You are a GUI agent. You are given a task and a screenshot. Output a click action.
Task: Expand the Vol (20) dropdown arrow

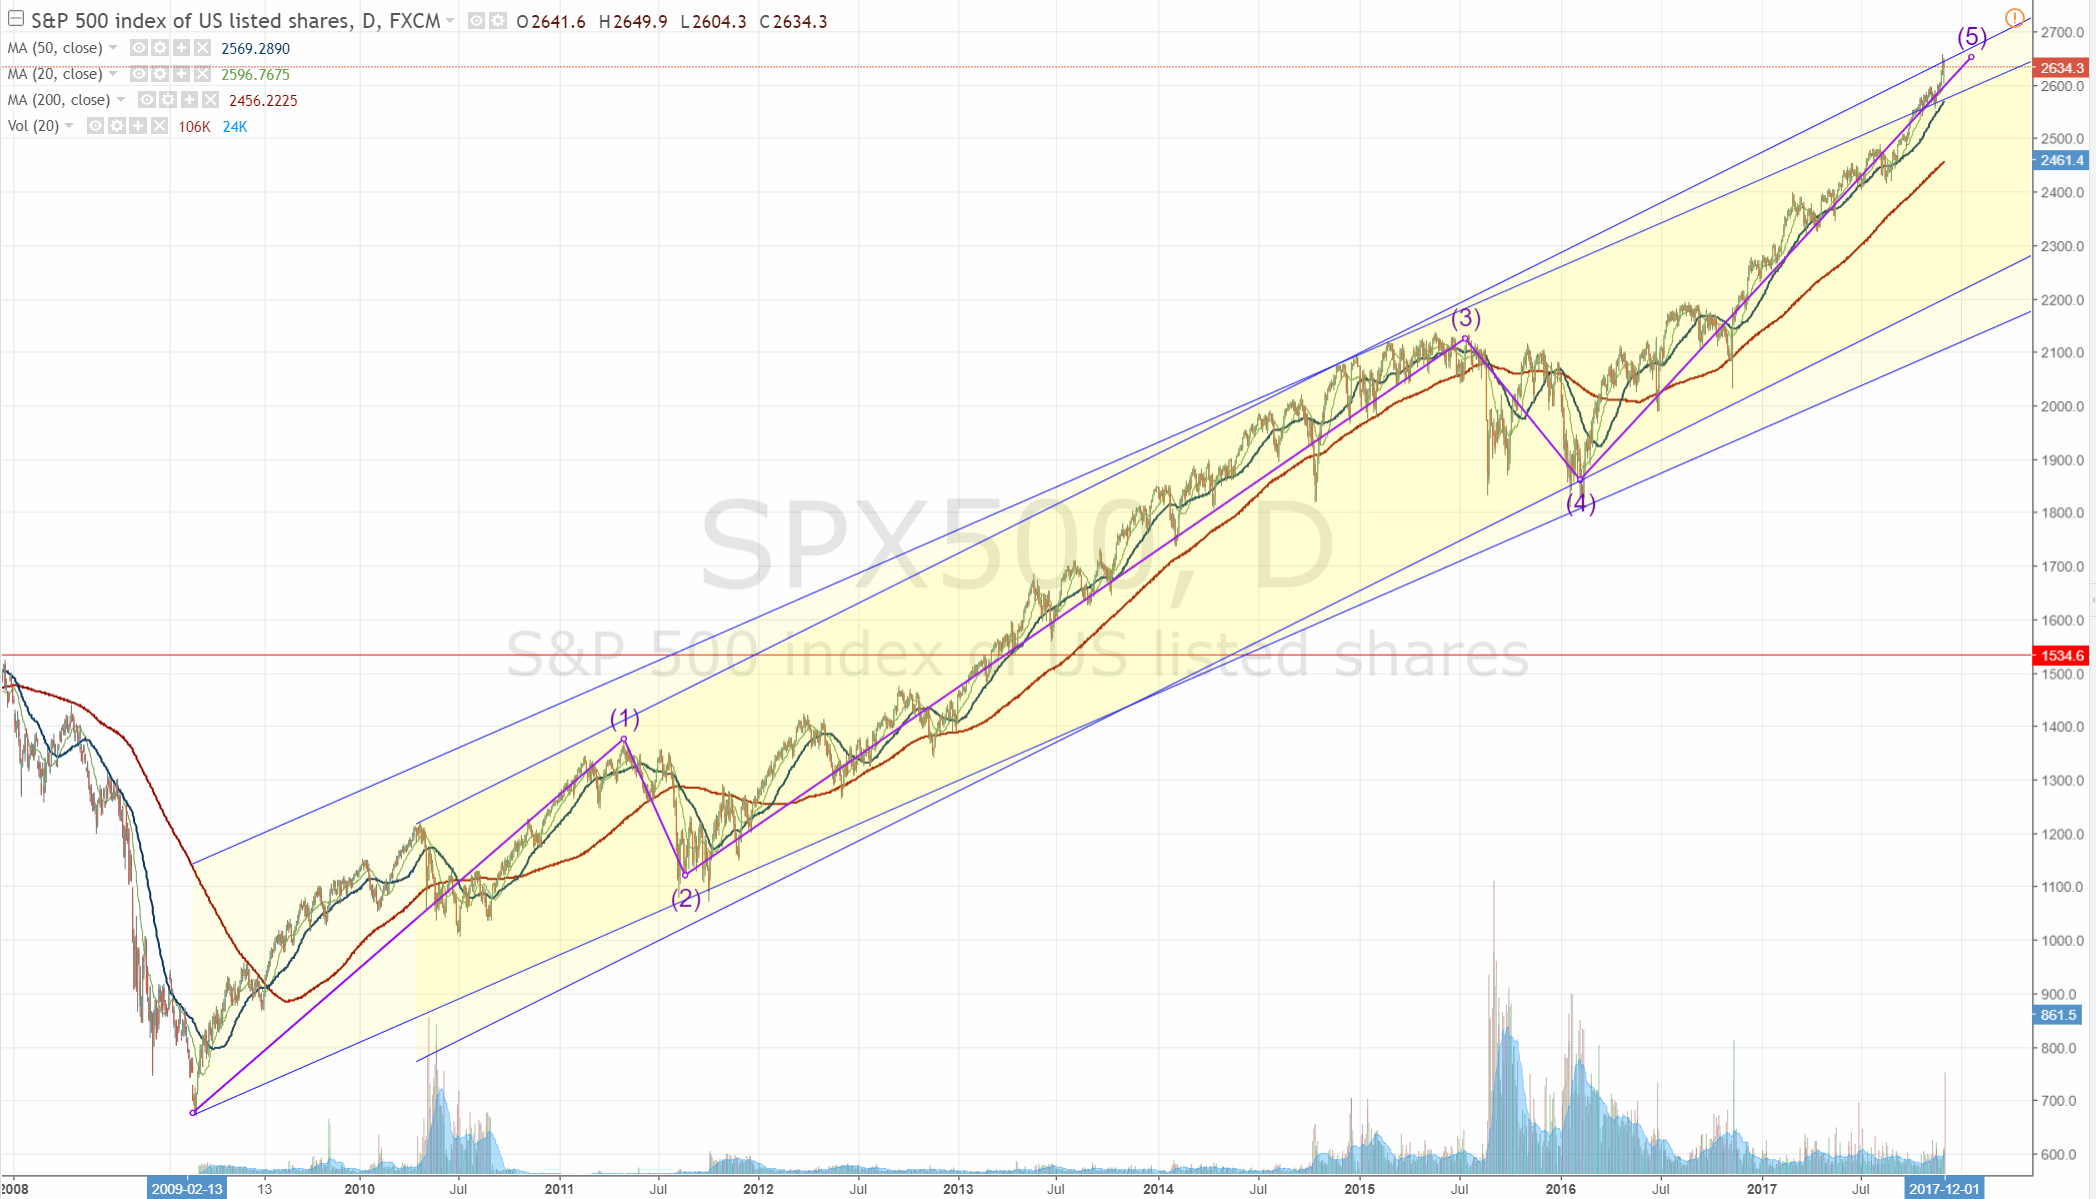tap(69, 126)
